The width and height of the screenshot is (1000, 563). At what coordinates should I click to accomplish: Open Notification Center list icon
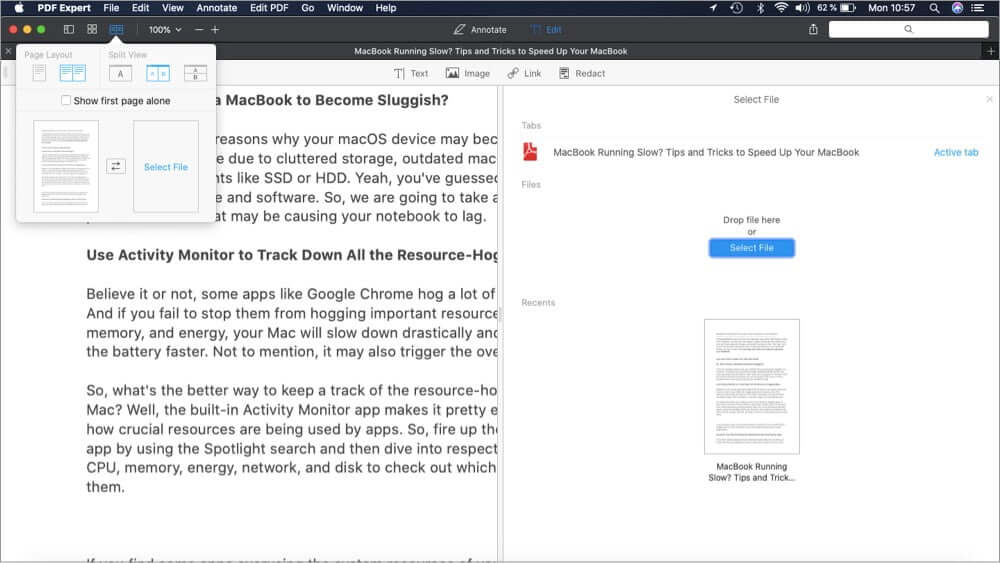tap(978, 8)
